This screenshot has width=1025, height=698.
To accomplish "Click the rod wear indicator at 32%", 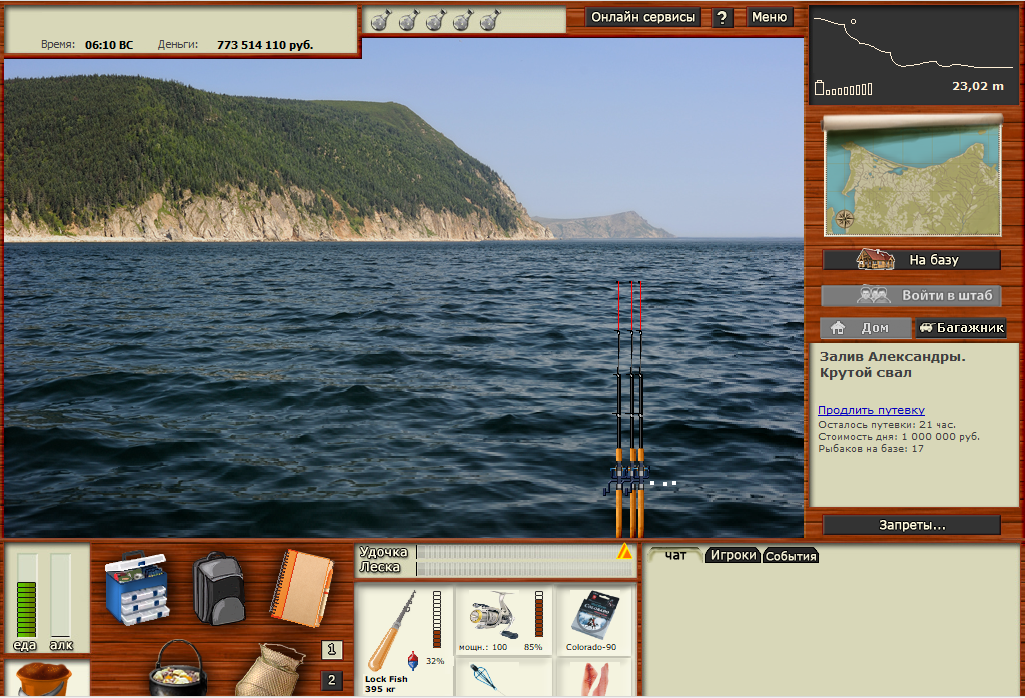I will coord(437,620).
